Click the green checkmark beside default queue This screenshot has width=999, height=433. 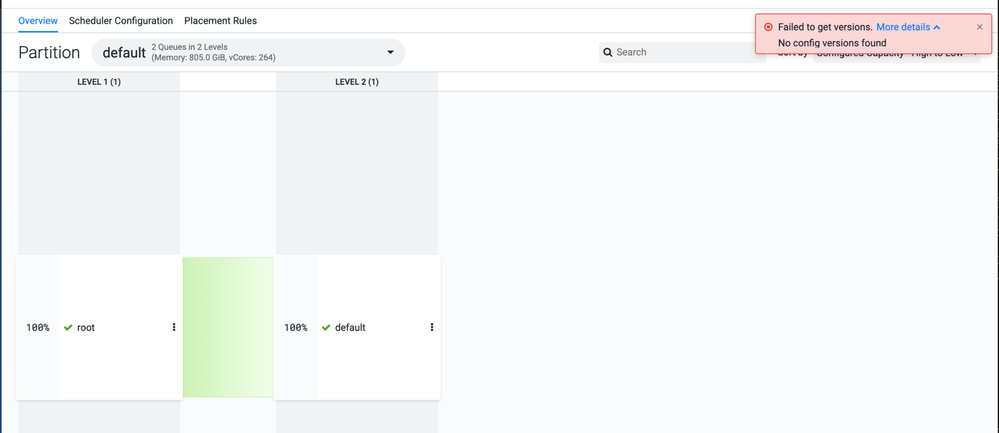tap(326, 328)
